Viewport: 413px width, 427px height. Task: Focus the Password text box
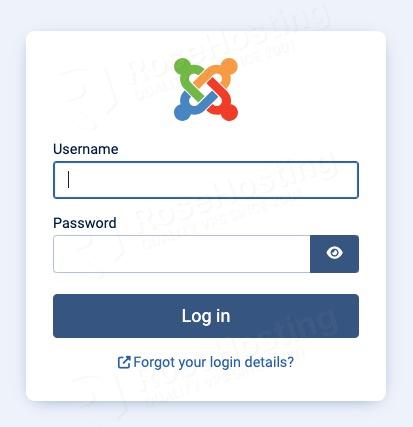pyautogui.click(x=182, y=254)
